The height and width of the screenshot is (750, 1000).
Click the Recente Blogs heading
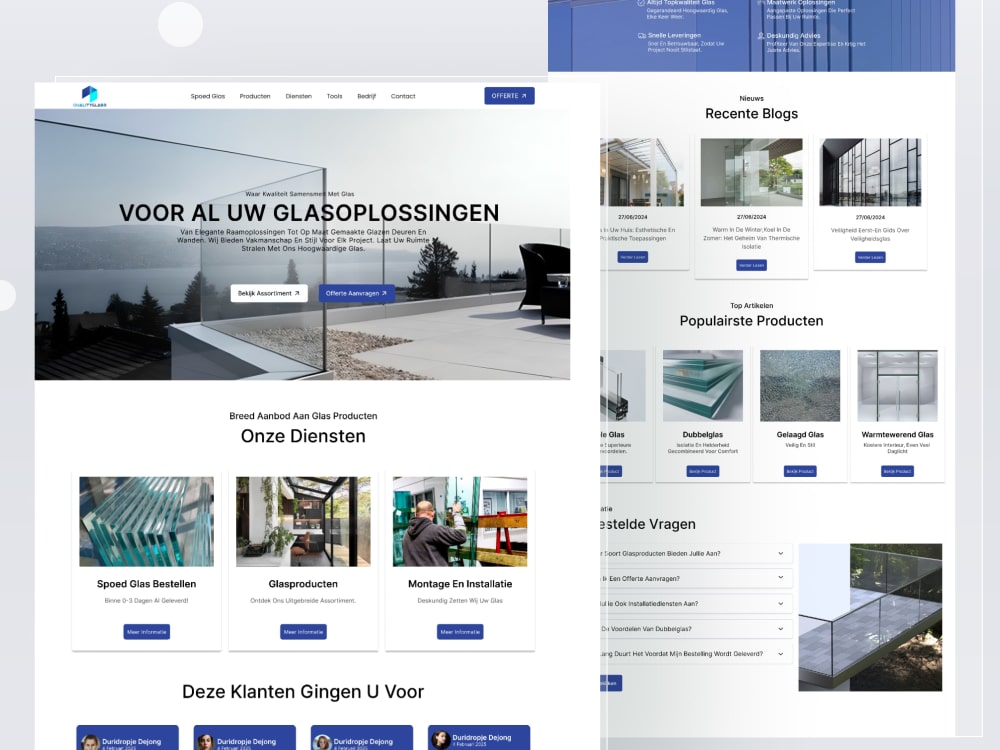coord(751,114)
